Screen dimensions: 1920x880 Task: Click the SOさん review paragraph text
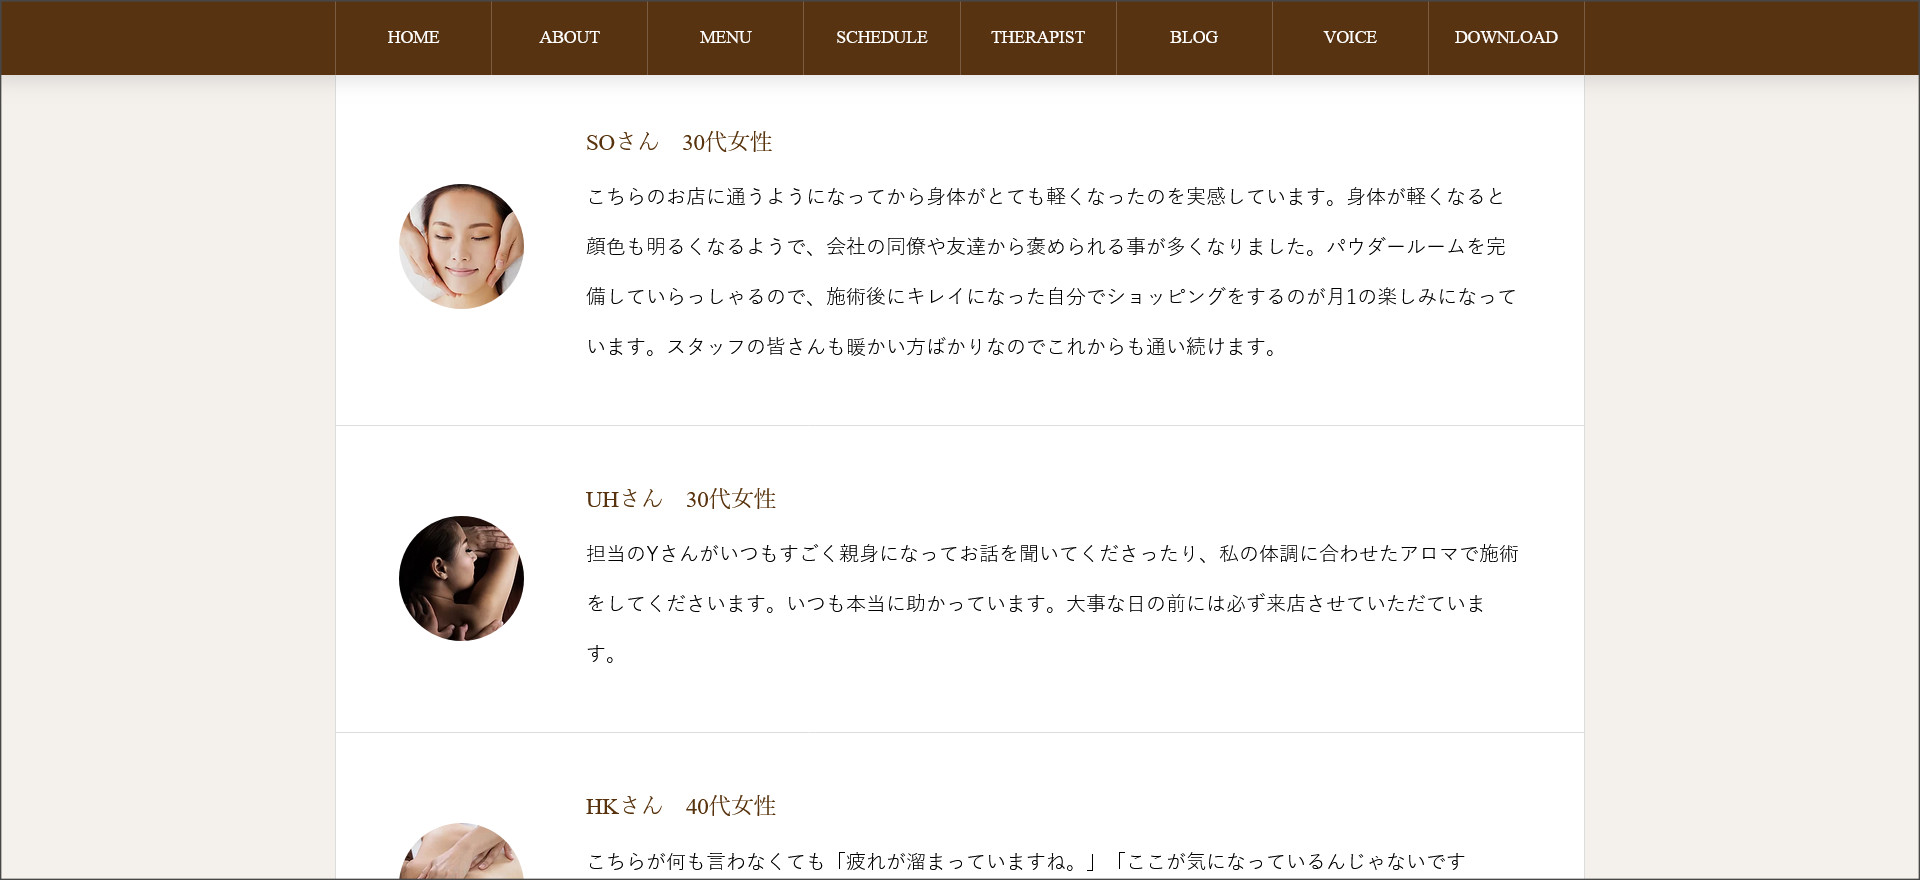coord(1050,272)
